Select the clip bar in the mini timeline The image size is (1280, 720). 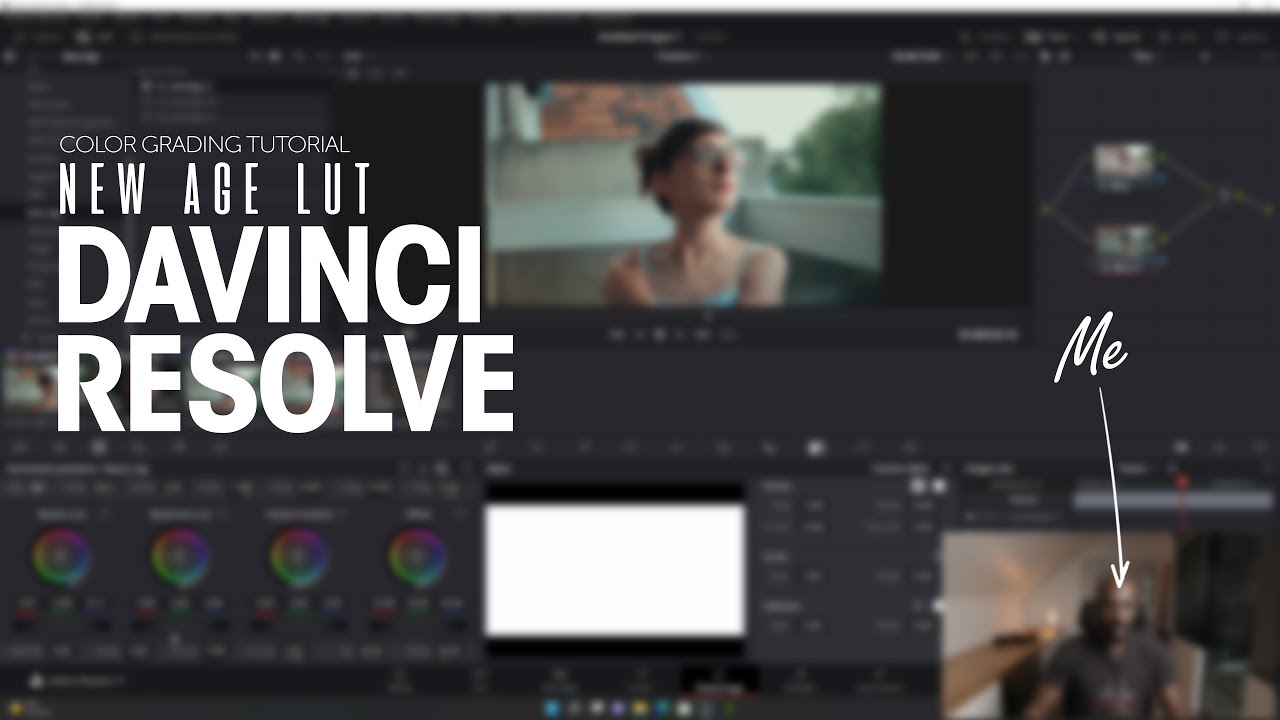(1174, 501)
